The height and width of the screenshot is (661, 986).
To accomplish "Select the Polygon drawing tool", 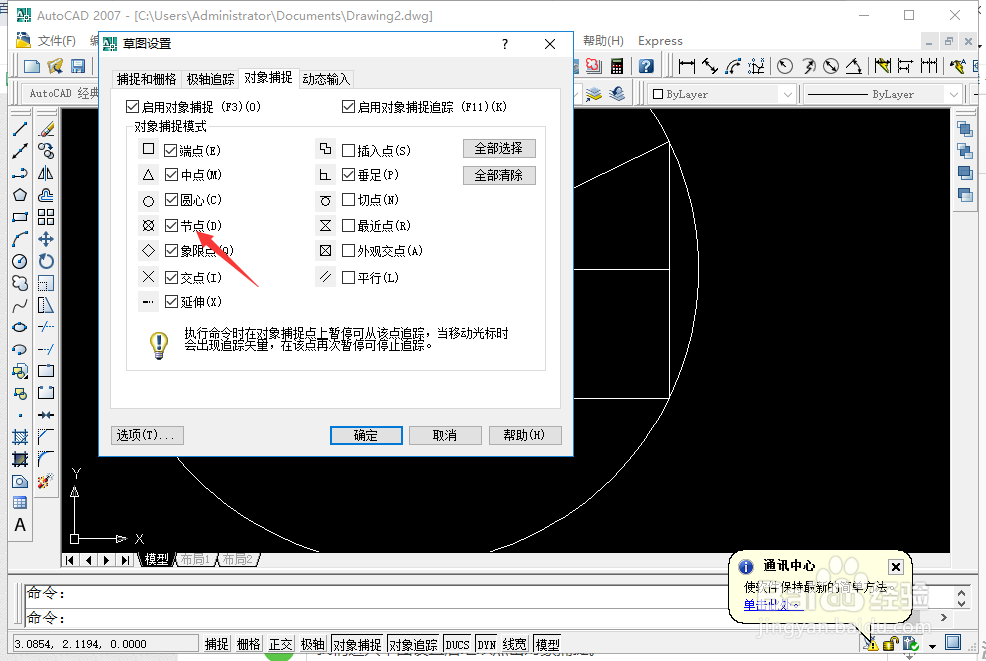I will [19, 195].
